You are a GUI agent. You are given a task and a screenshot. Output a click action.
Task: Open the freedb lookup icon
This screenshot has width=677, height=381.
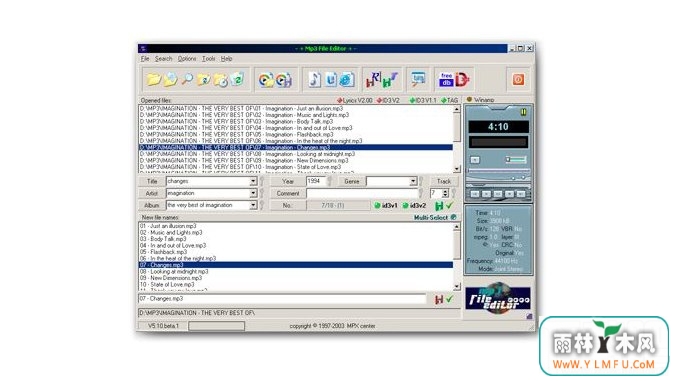pos(446,79)
